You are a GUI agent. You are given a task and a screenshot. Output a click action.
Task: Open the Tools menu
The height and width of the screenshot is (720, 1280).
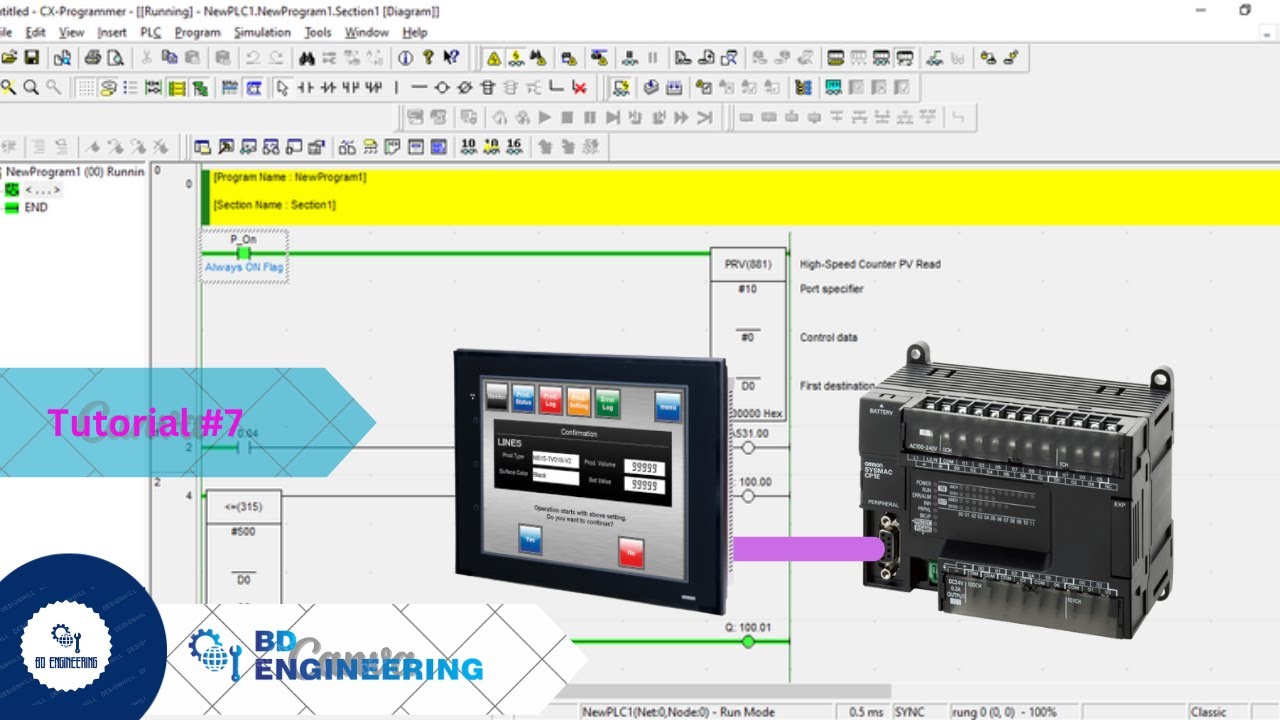318,32
